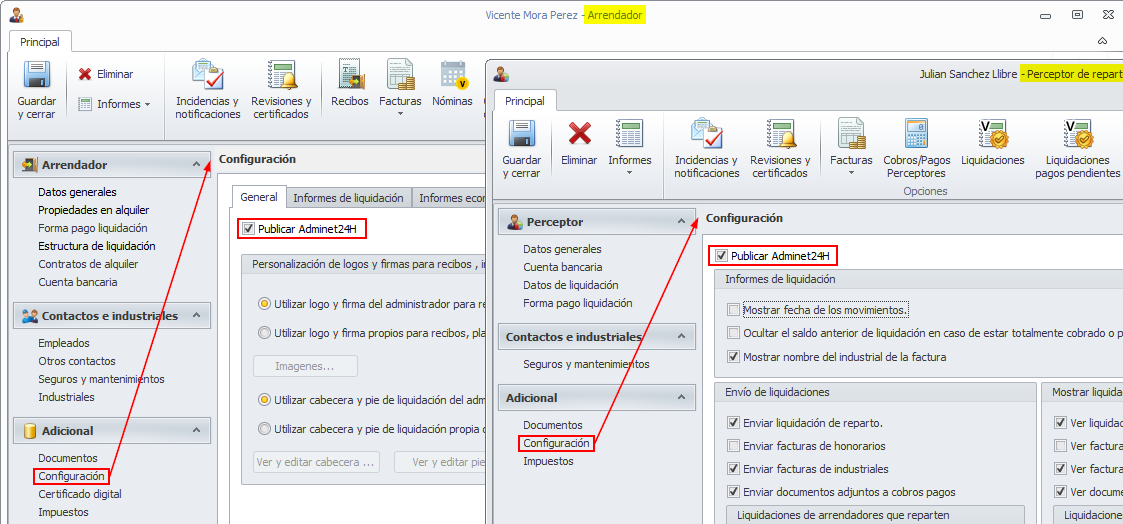
Task: Collapse Contactos e industriales group in Perceptor window
Action: (x=681, y=336)
